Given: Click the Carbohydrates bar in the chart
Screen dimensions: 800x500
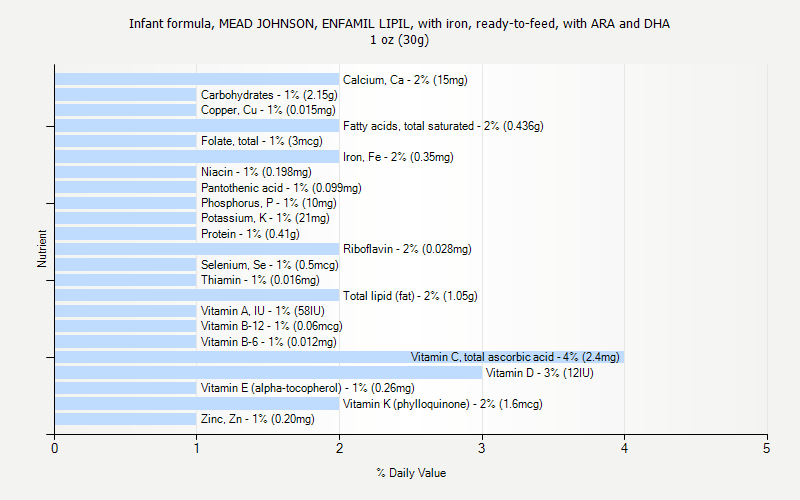Looking at the screenshot, I should tap(126, 94).
